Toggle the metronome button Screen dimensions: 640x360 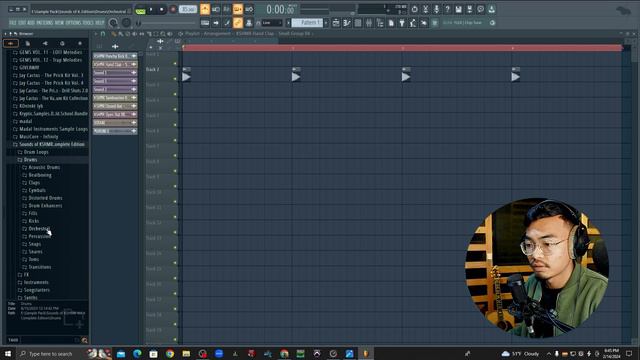tap(205, 9)
